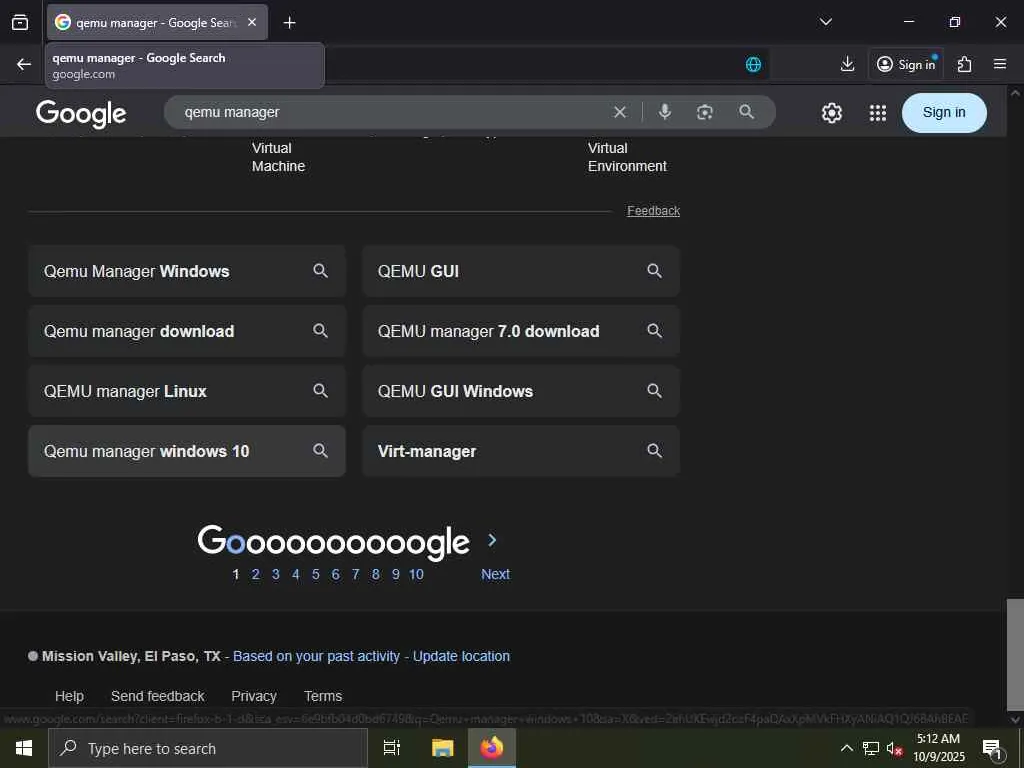
Task: Open Firefox View button in tab bar
Action: [20, 22]
